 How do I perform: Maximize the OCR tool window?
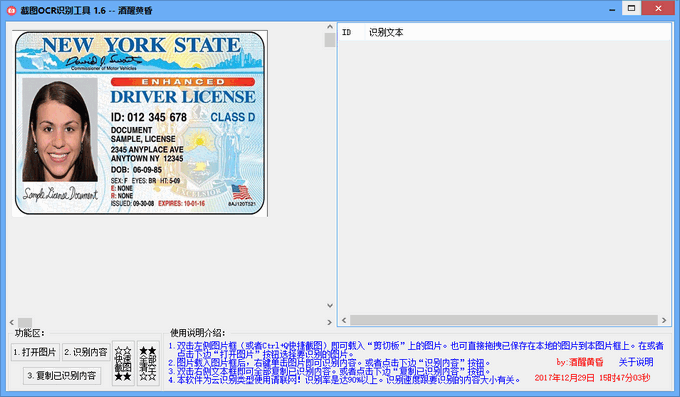click(631, 8)
